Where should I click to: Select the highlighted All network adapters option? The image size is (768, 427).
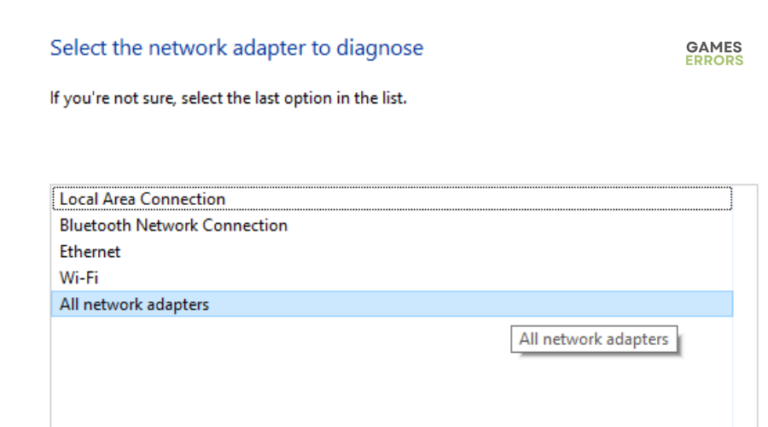[134, 304]
